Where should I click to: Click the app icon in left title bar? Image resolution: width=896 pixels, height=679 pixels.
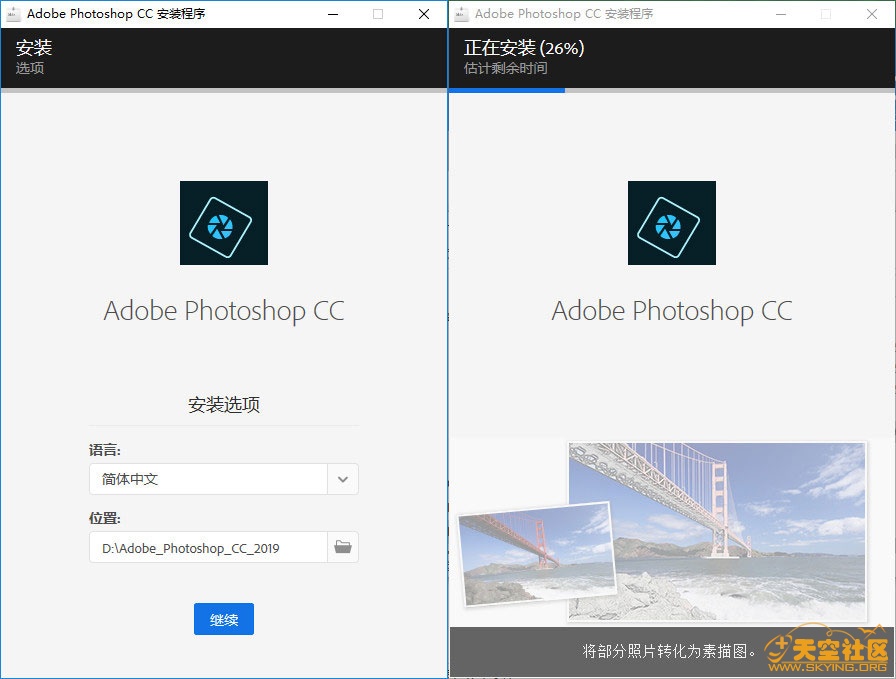(14, 14)
